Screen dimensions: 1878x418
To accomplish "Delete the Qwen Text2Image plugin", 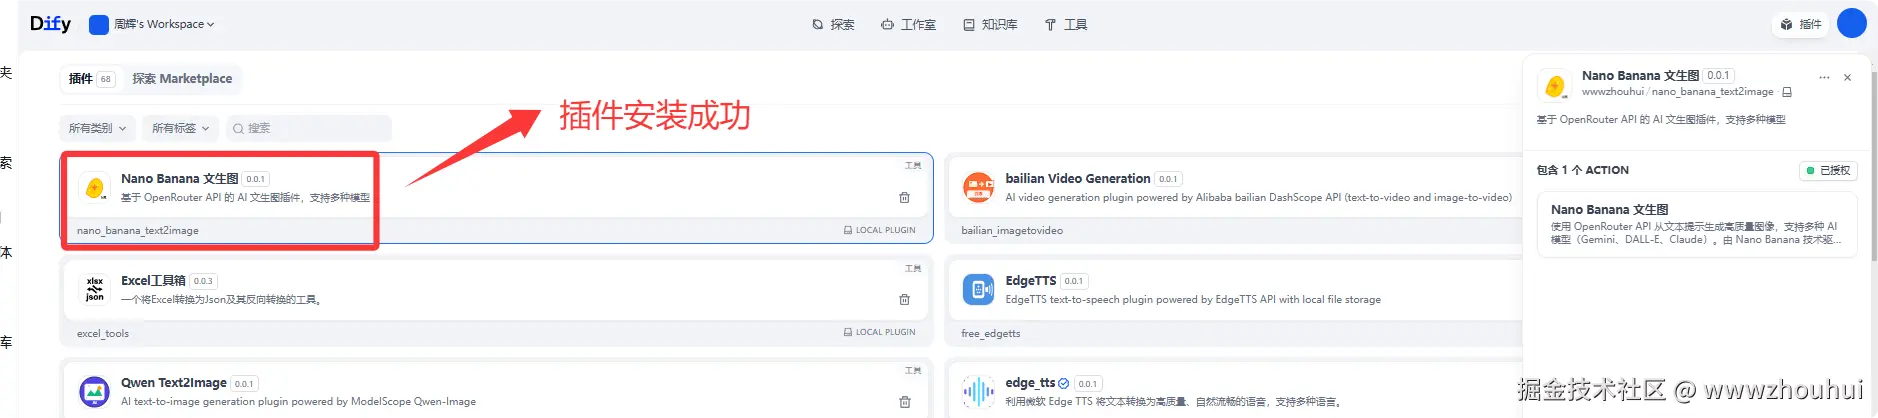I will 904,402.
